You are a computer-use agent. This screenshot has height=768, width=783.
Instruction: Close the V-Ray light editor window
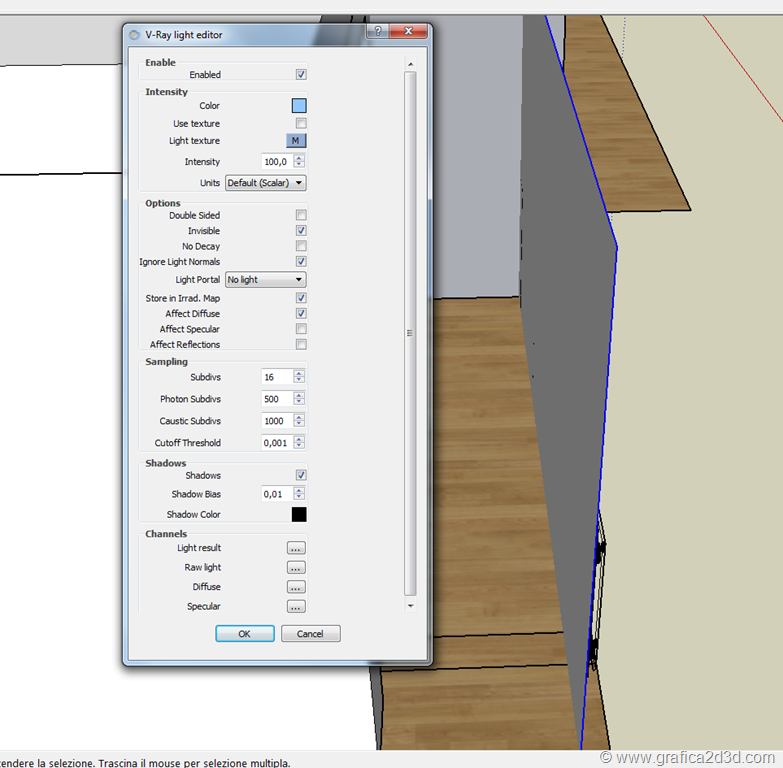[409, 32]
